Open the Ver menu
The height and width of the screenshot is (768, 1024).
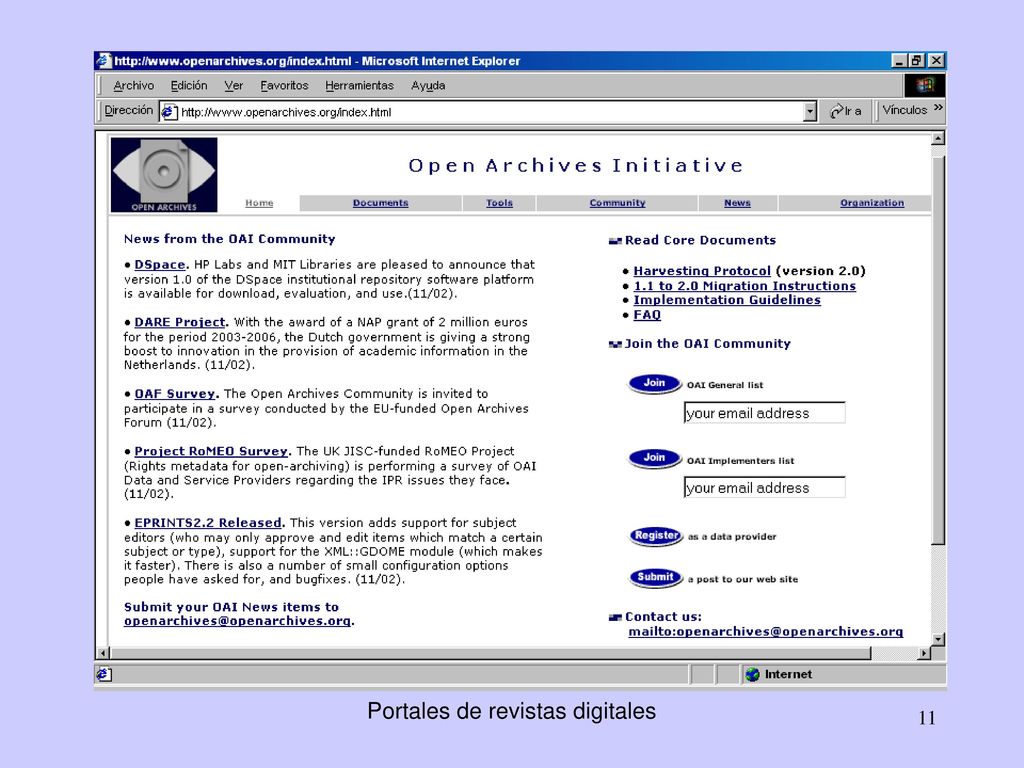(233, 86)
